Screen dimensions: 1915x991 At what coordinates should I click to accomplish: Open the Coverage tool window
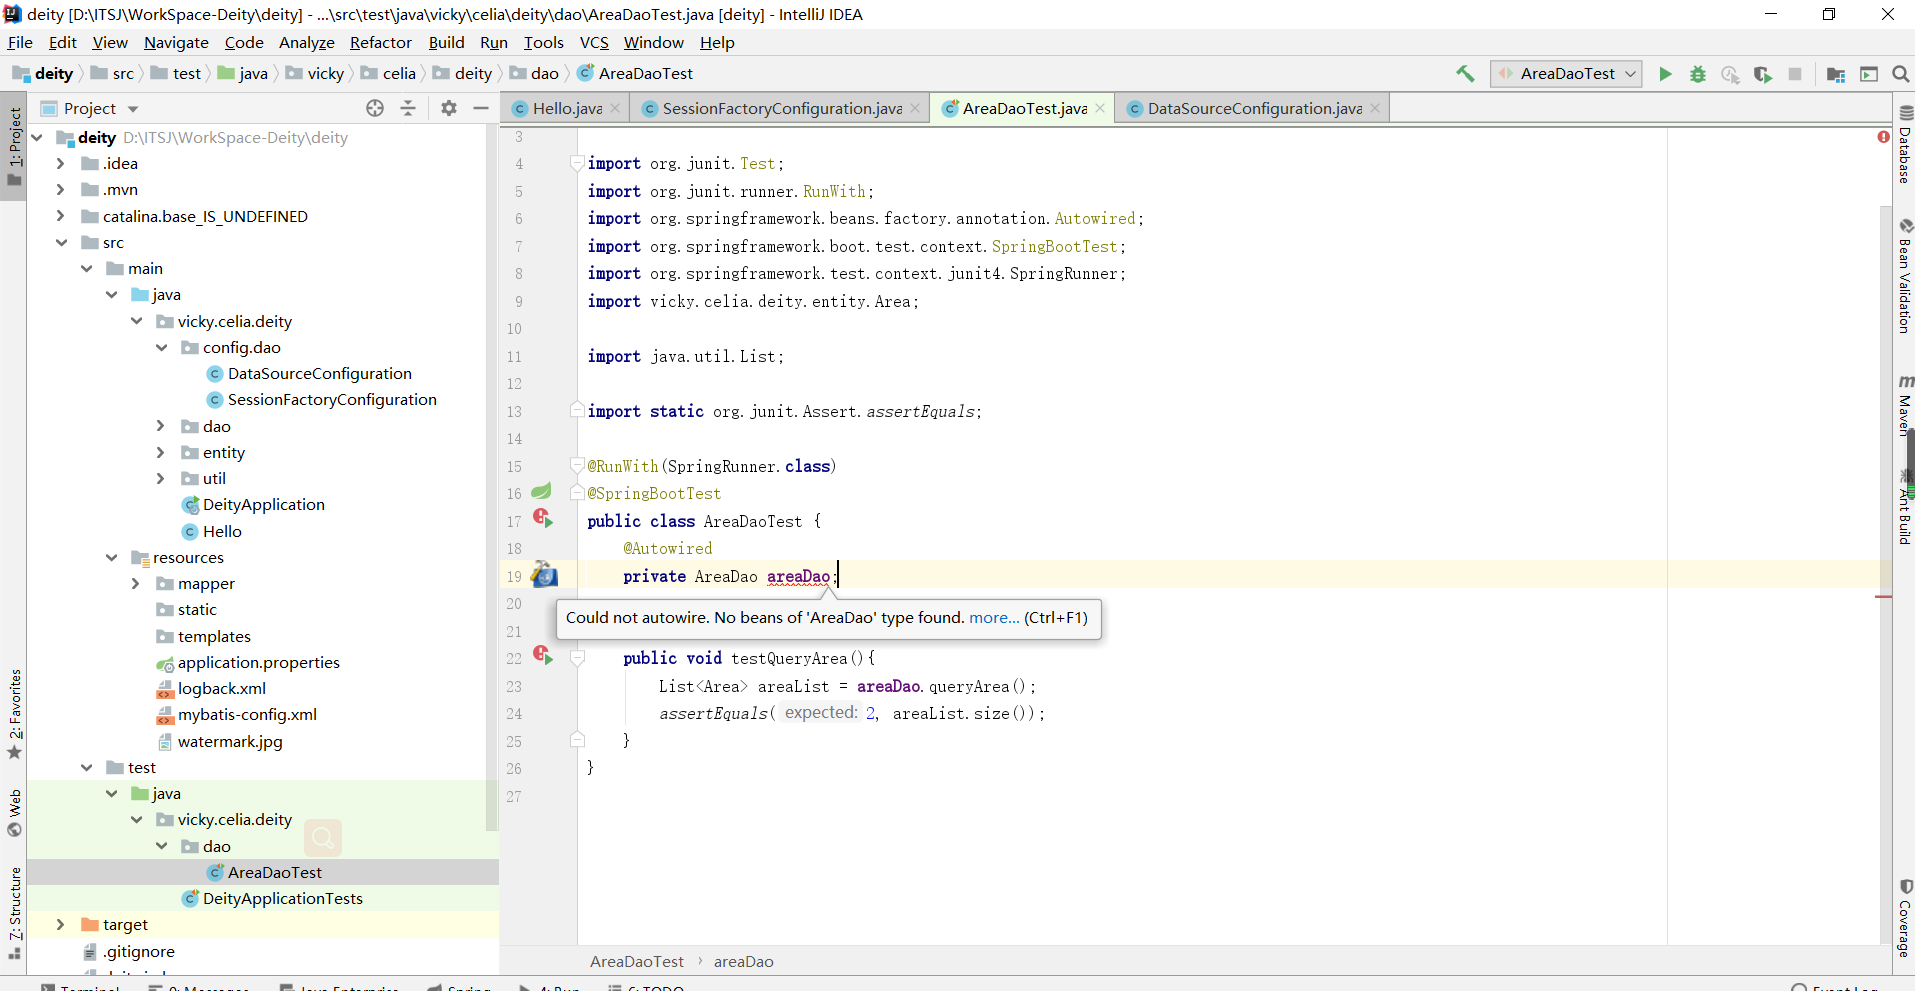tap(1905, 918)
